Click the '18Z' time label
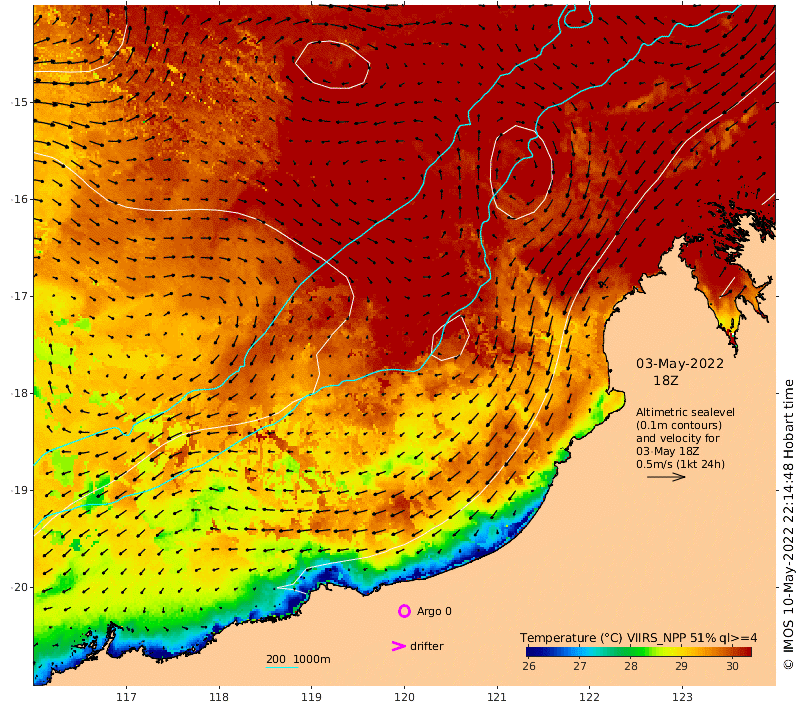This screenshot has height=710, width=800. click(x=666, y=381)
